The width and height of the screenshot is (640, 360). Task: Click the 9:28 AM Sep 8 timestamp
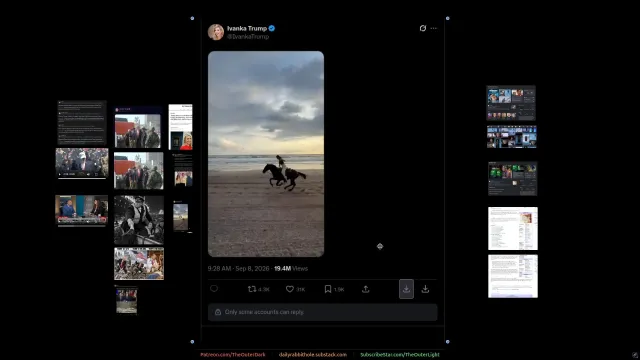pyautogui.click(x=238, y=269)
